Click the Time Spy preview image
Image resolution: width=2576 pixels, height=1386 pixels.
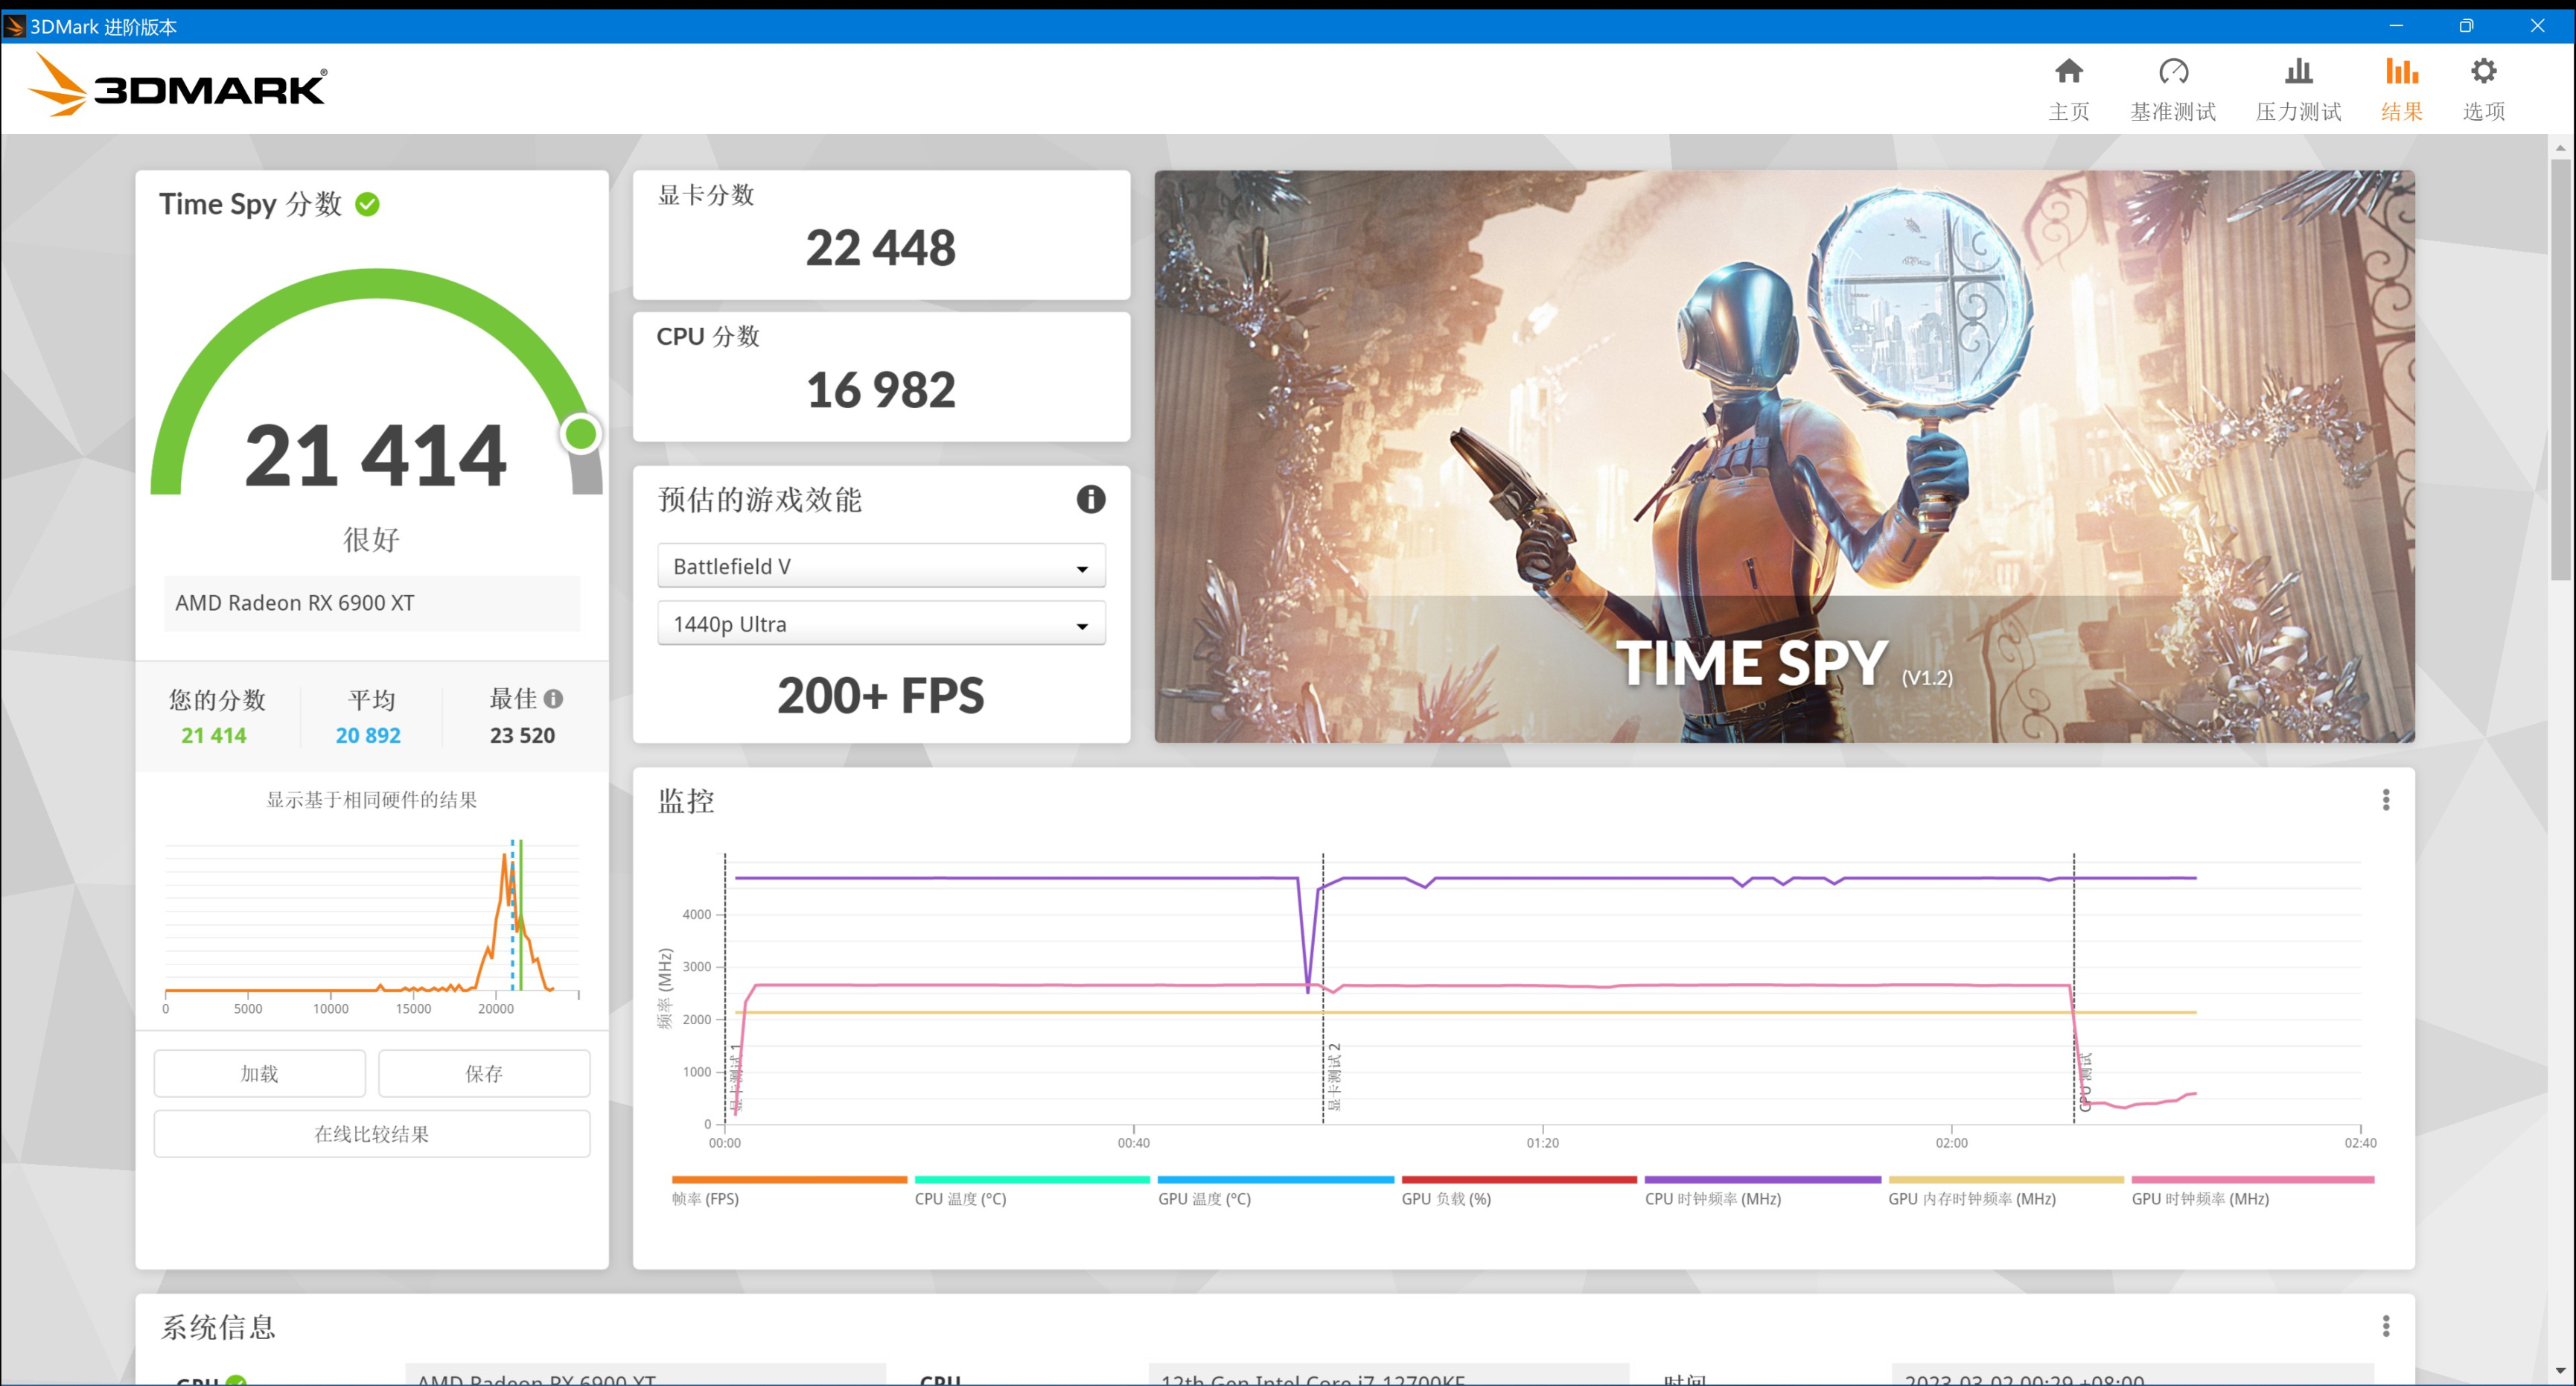pos(1783,456)
